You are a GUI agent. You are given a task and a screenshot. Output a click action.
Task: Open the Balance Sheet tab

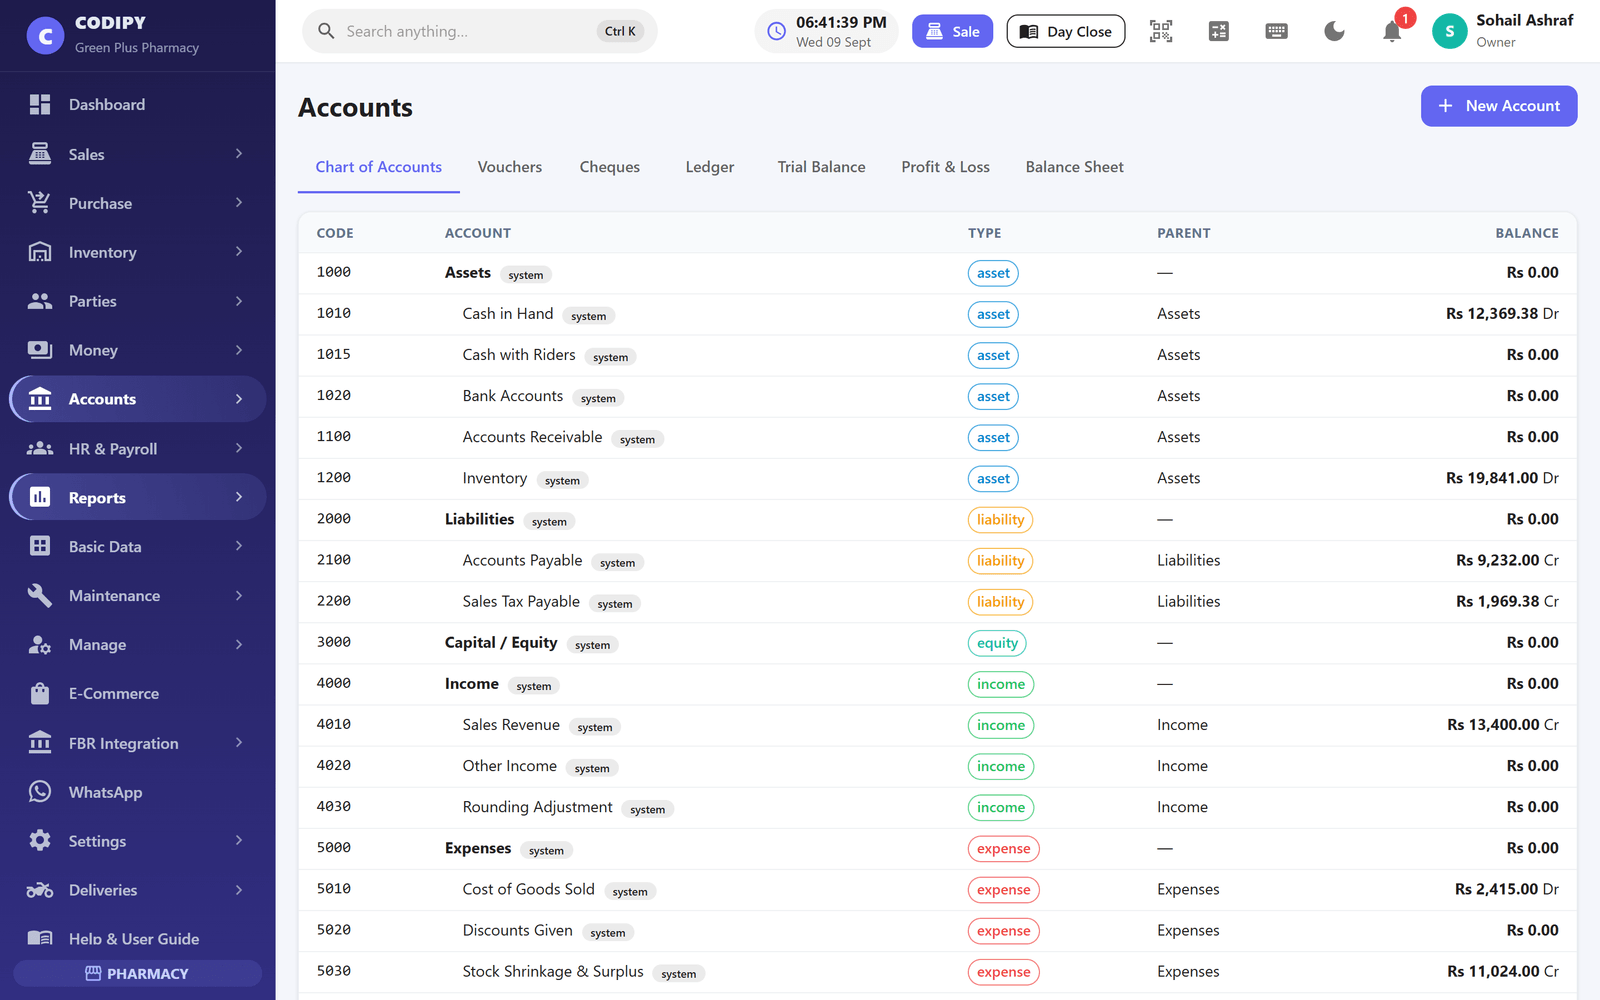click(x=1075, y=167)
